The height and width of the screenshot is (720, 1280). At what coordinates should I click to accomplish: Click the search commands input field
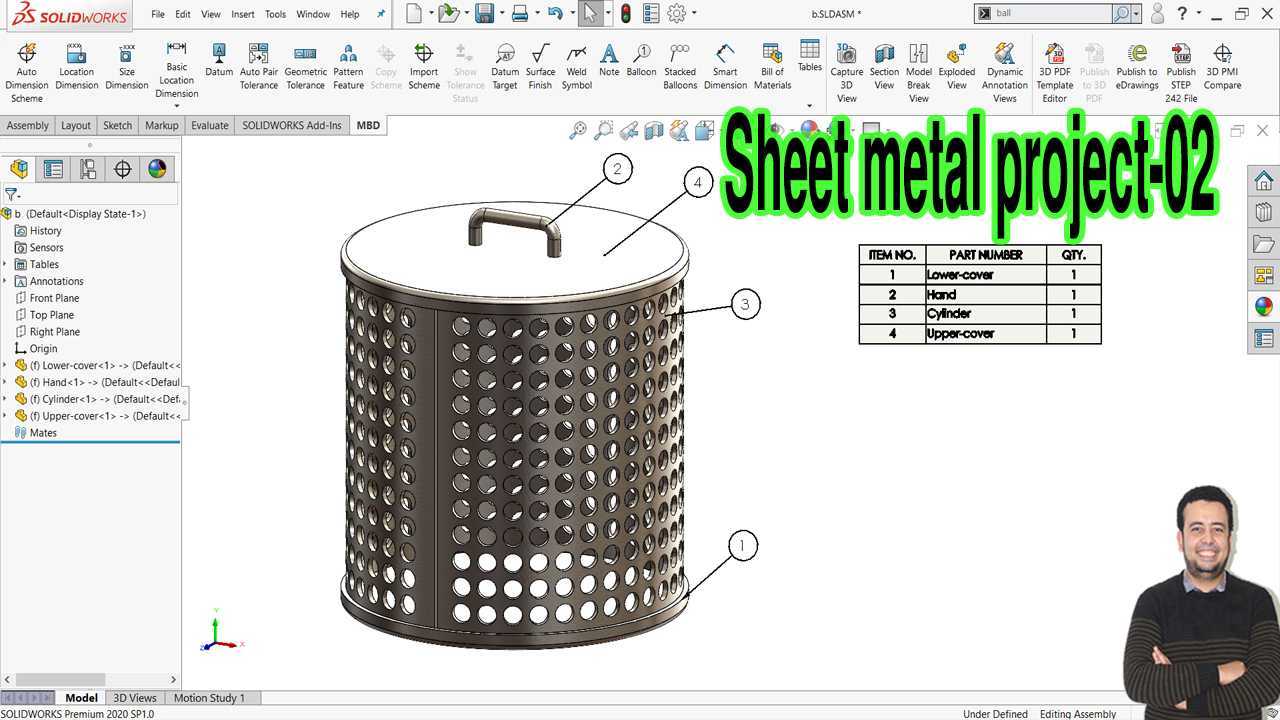(x=1052, y=14)
